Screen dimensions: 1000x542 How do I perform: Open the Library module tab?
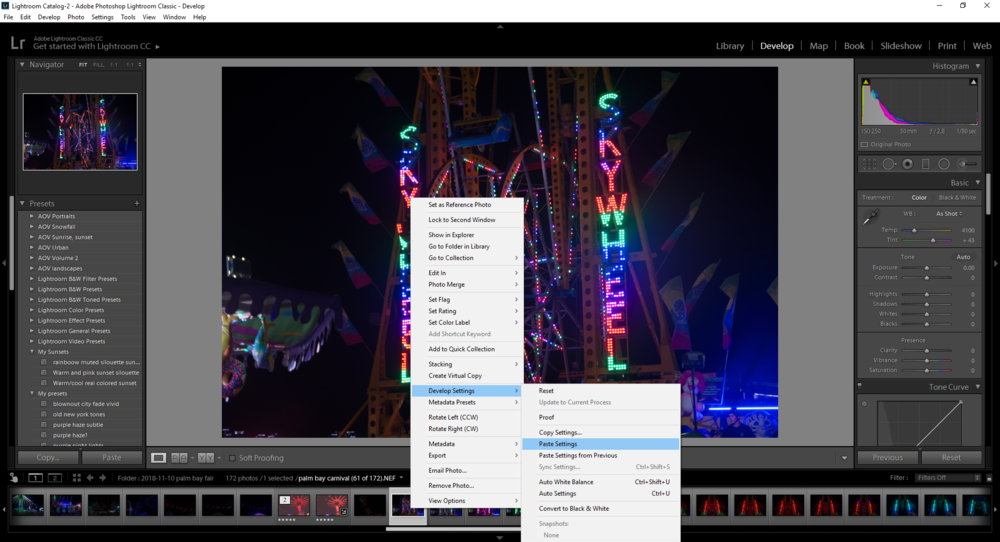730,46
